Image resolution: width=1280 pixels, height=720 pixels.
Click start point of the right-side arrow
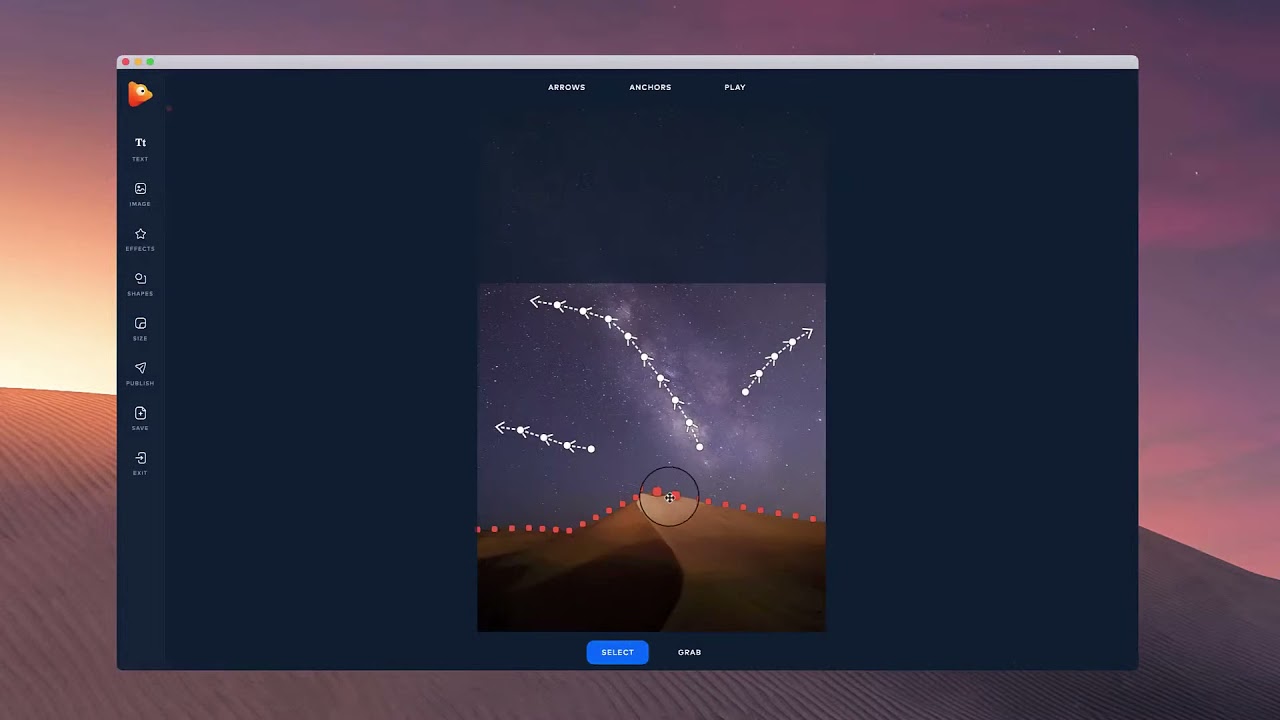click(745, 392)
